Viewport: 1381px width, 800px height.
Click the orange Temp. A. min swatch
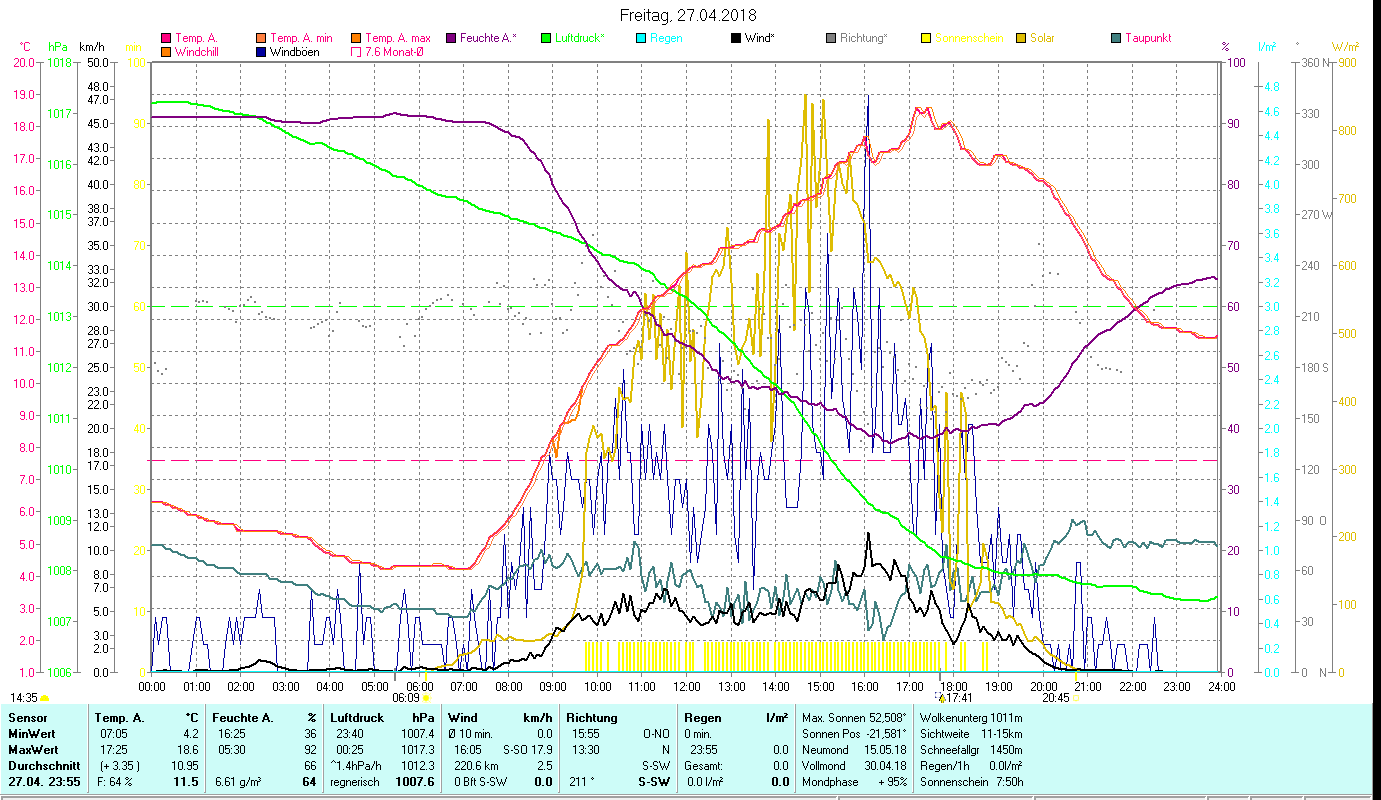pyautogui.click(x=262, y=38)
